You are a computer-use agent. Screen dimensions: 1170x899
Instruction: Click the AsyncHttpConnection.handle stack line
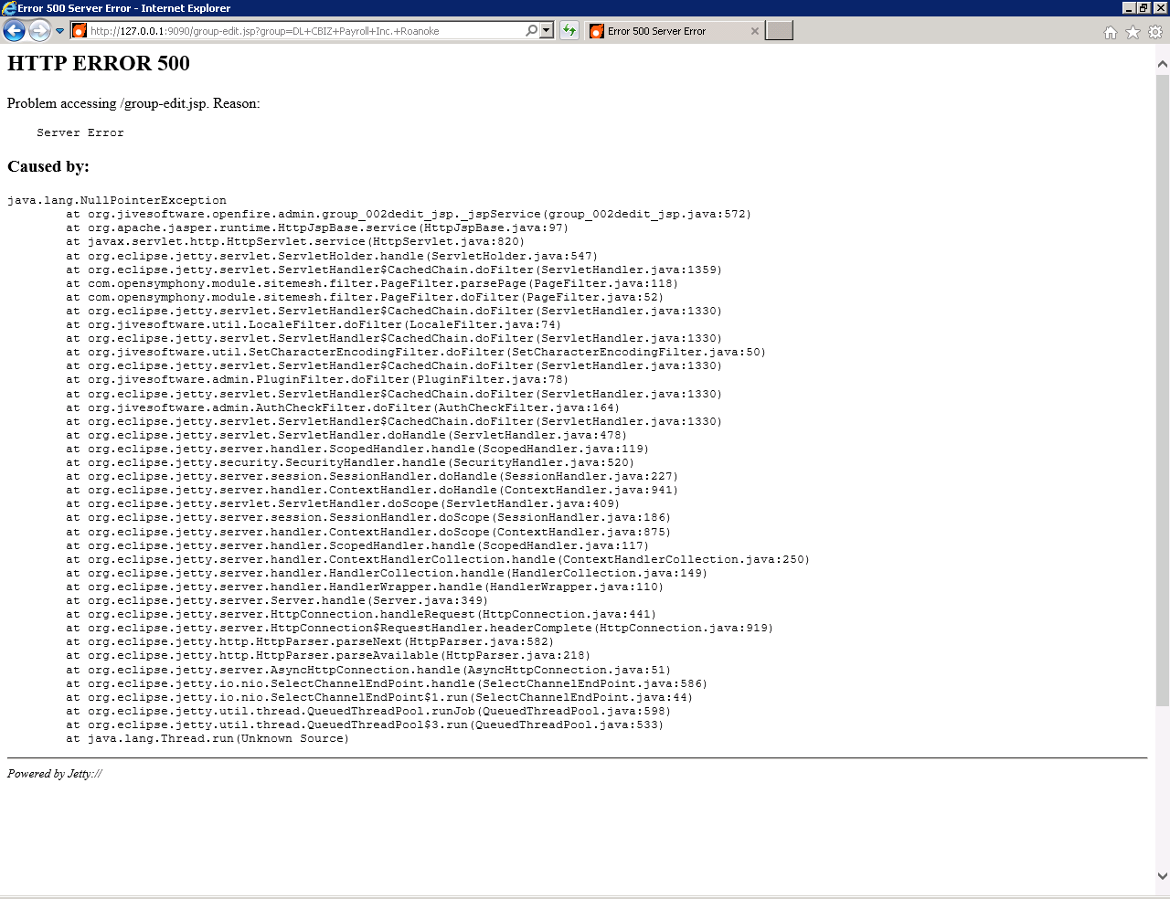pos(368,670)
